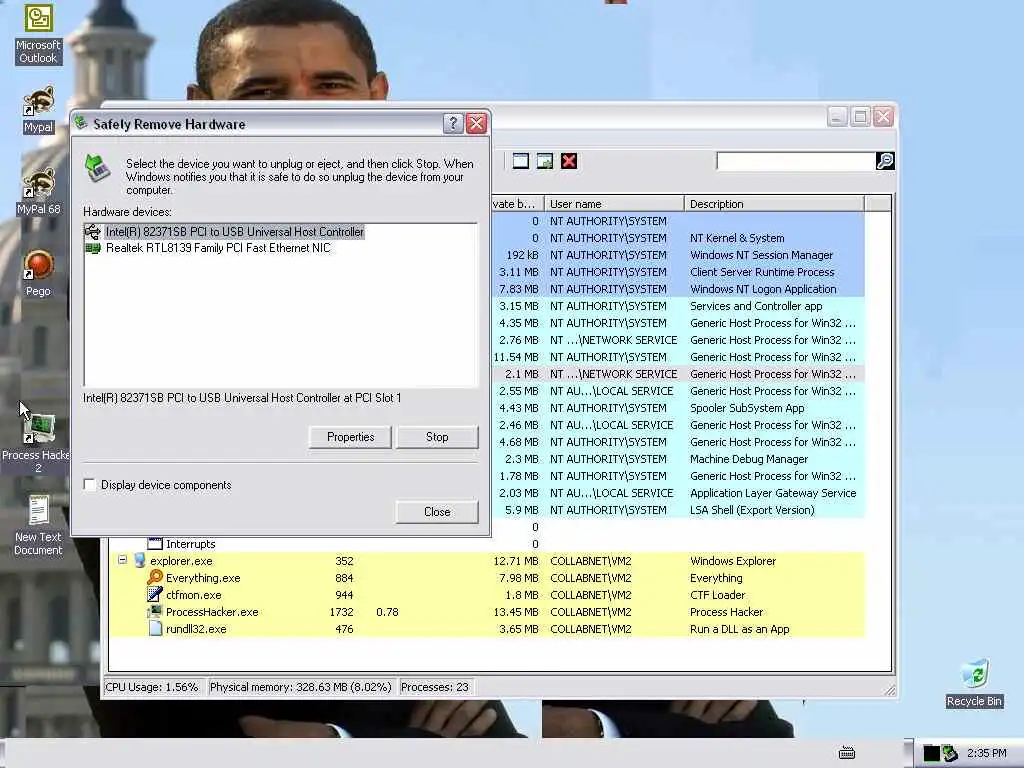Click the Realtek network card device icon
The height and width of the screenshot is (768, 1024).
pos(93,248)
